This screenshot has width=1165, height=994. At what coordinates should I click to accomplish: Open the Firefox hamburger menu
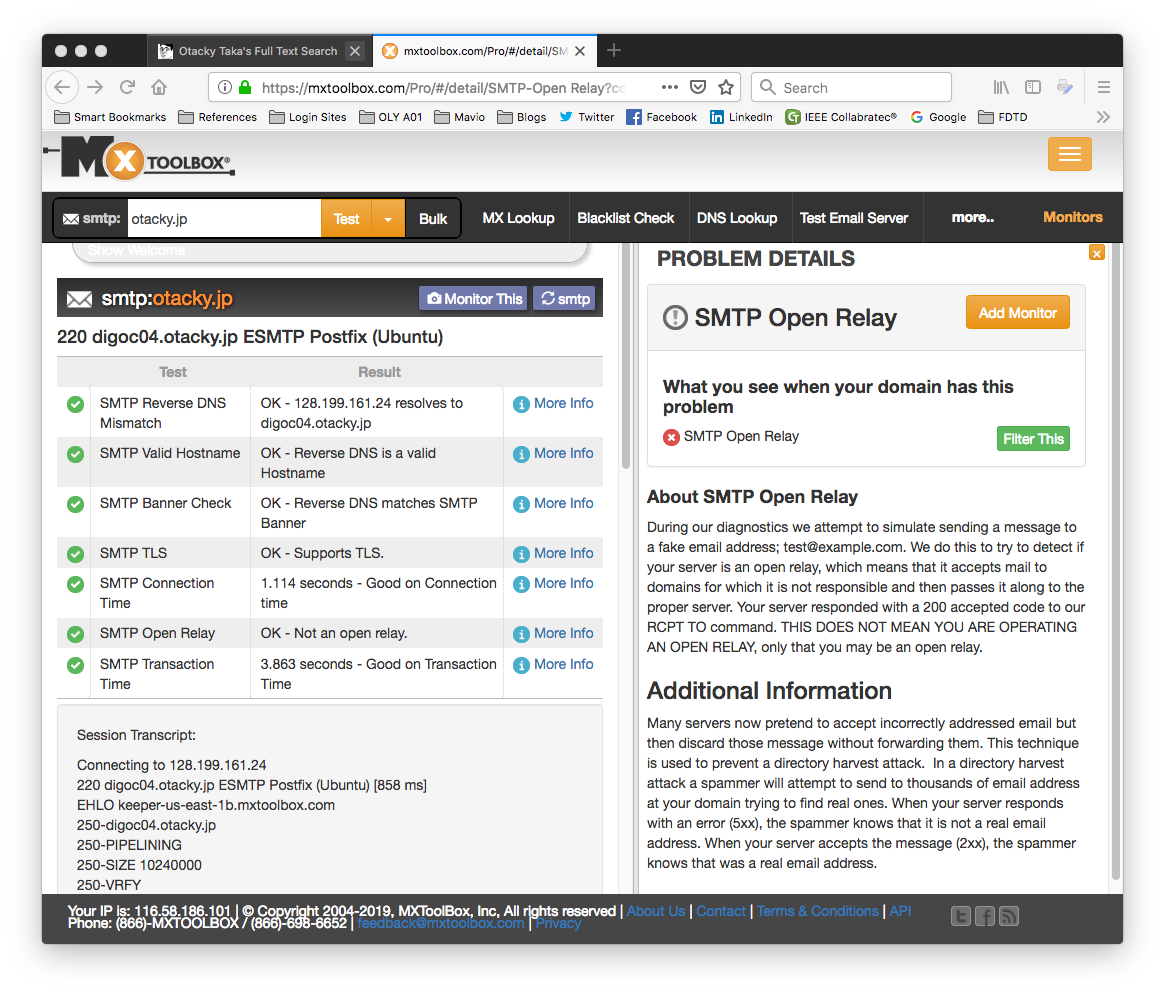click(x=1104, y=88)
